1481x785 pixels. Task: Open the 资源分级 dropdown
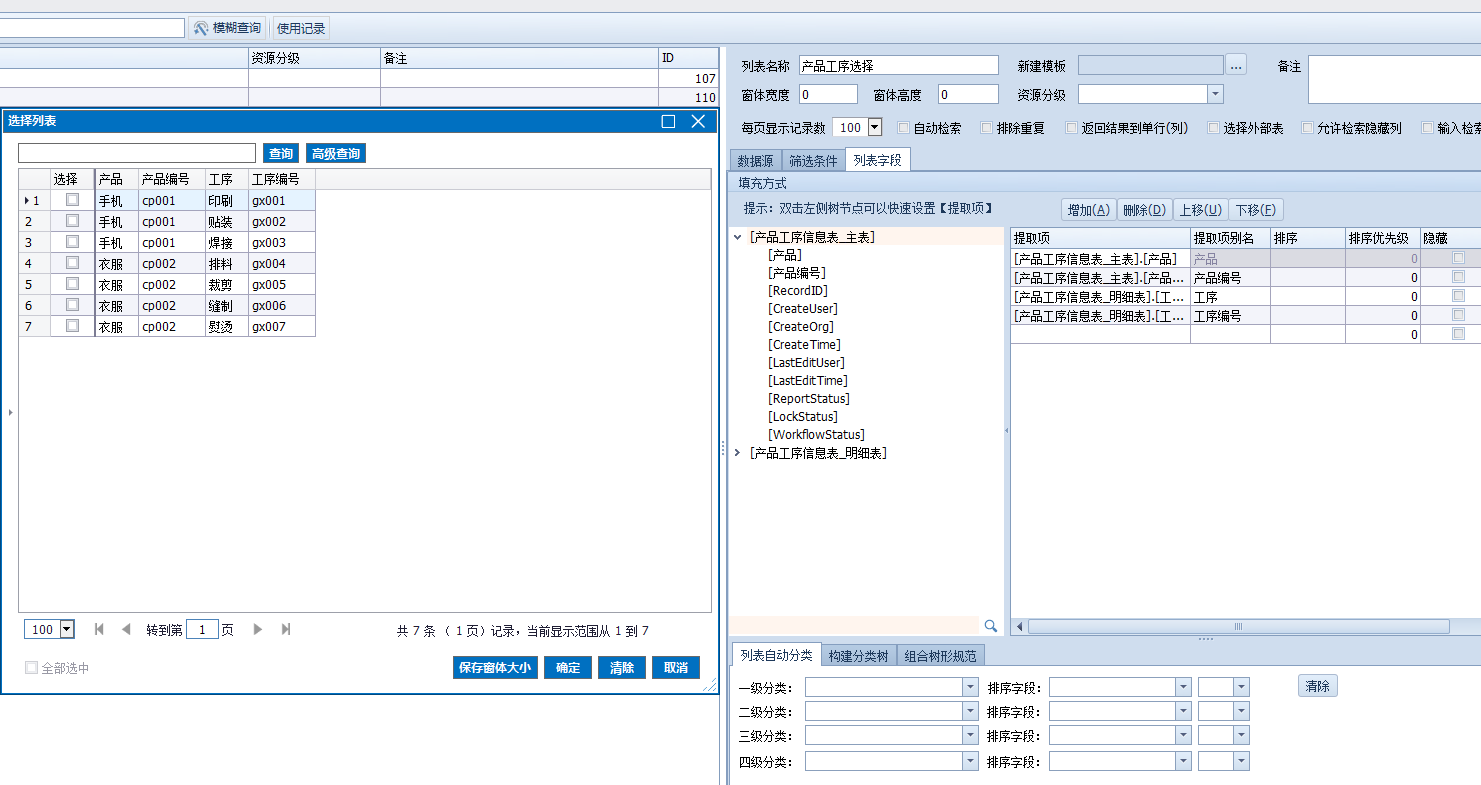[1215, 95]
